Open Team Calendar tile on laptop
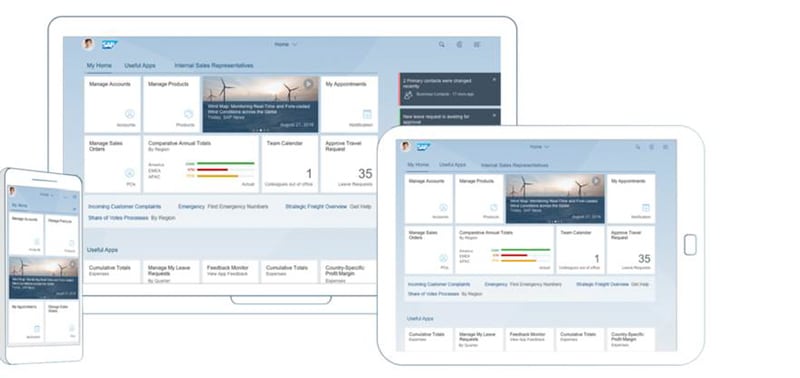The height and width of the screenshot is (378, 800). coord(290,164)
